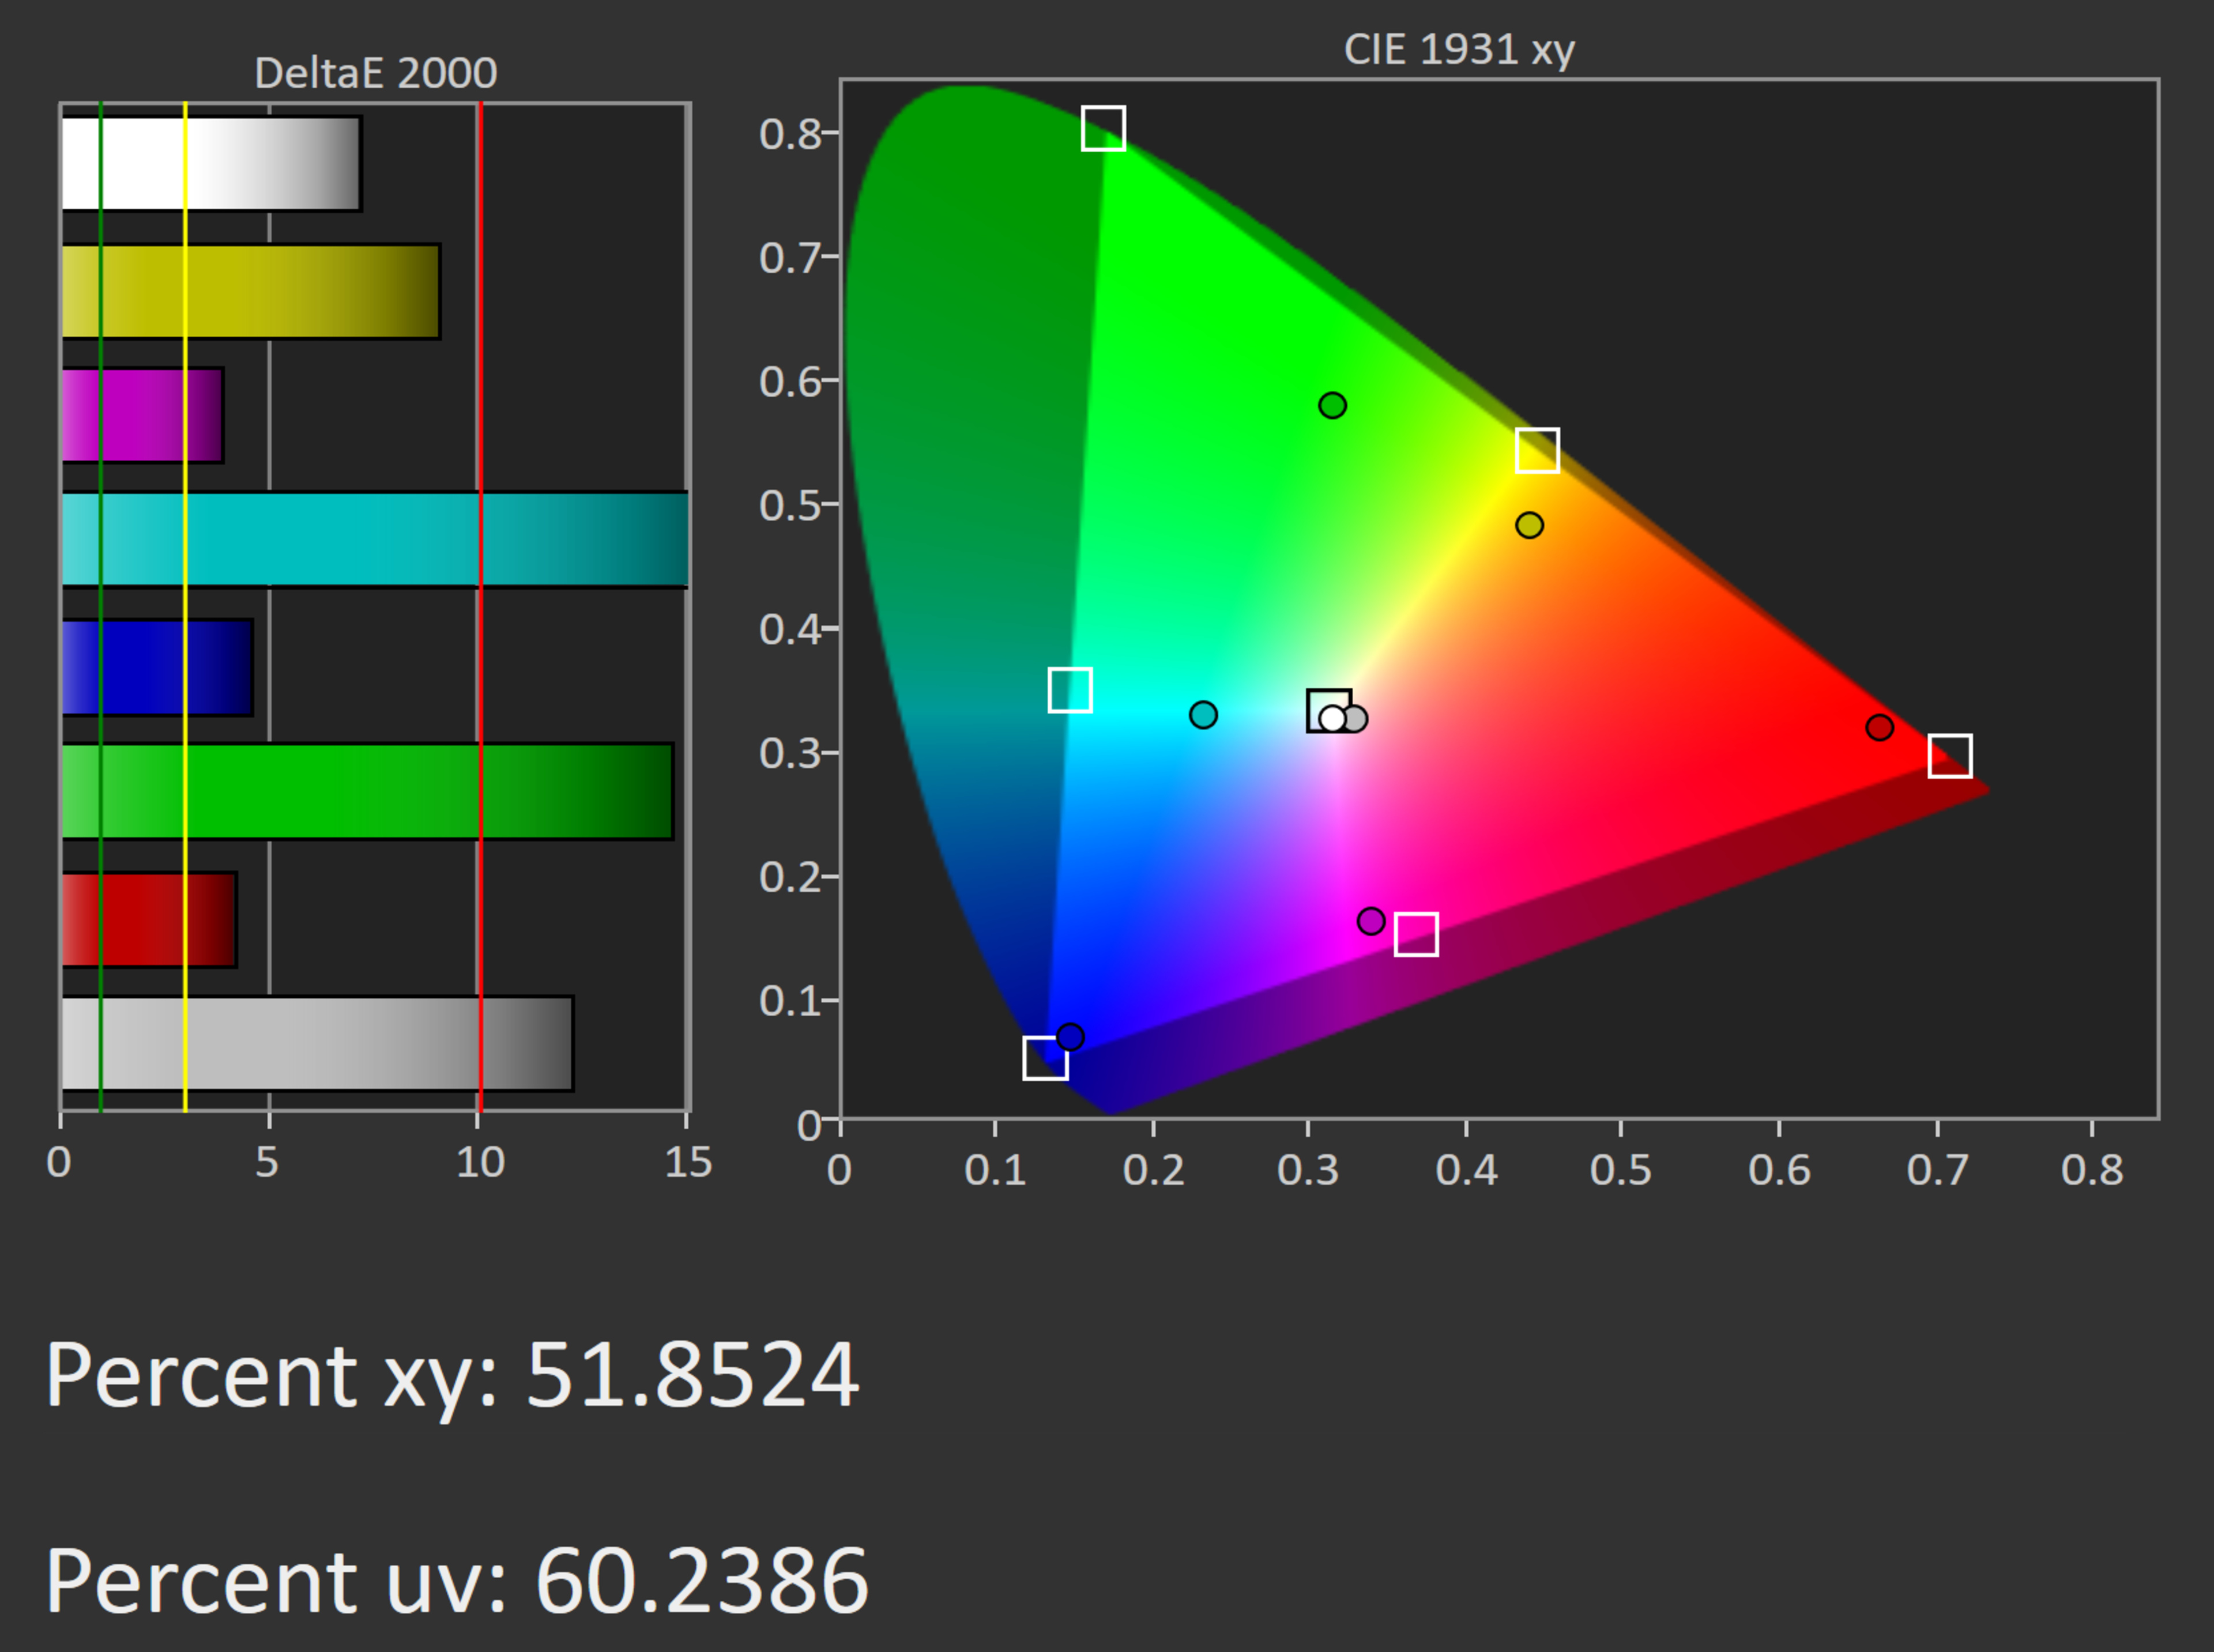The image size is (2214, 1652).
Task: Click the measured magenta point circle
Action: pyautogui.click(x=1371, y=921)
